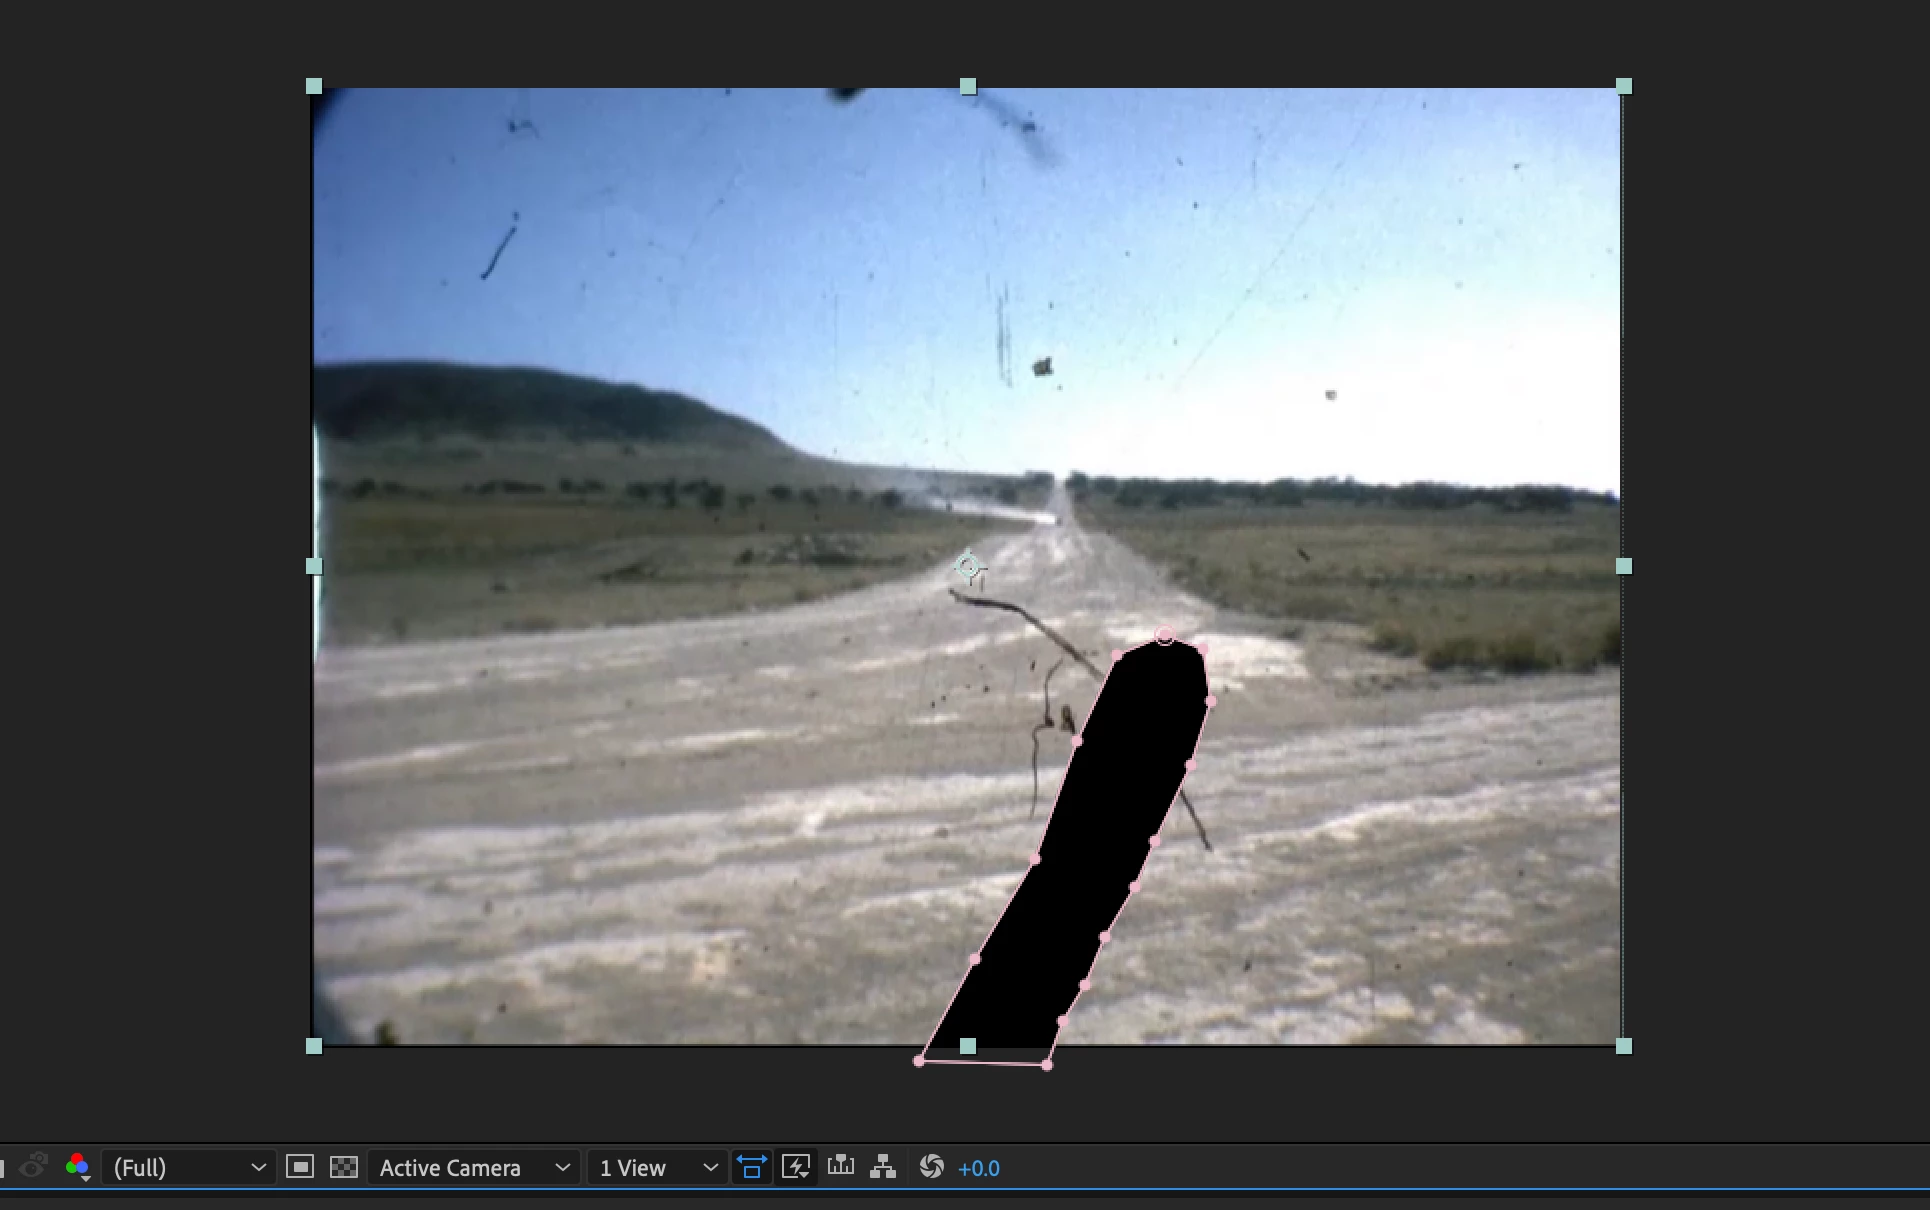Click the Region of Interest icon
This screenshot has height=1210, width=1930.
(x=299, y=1167)
